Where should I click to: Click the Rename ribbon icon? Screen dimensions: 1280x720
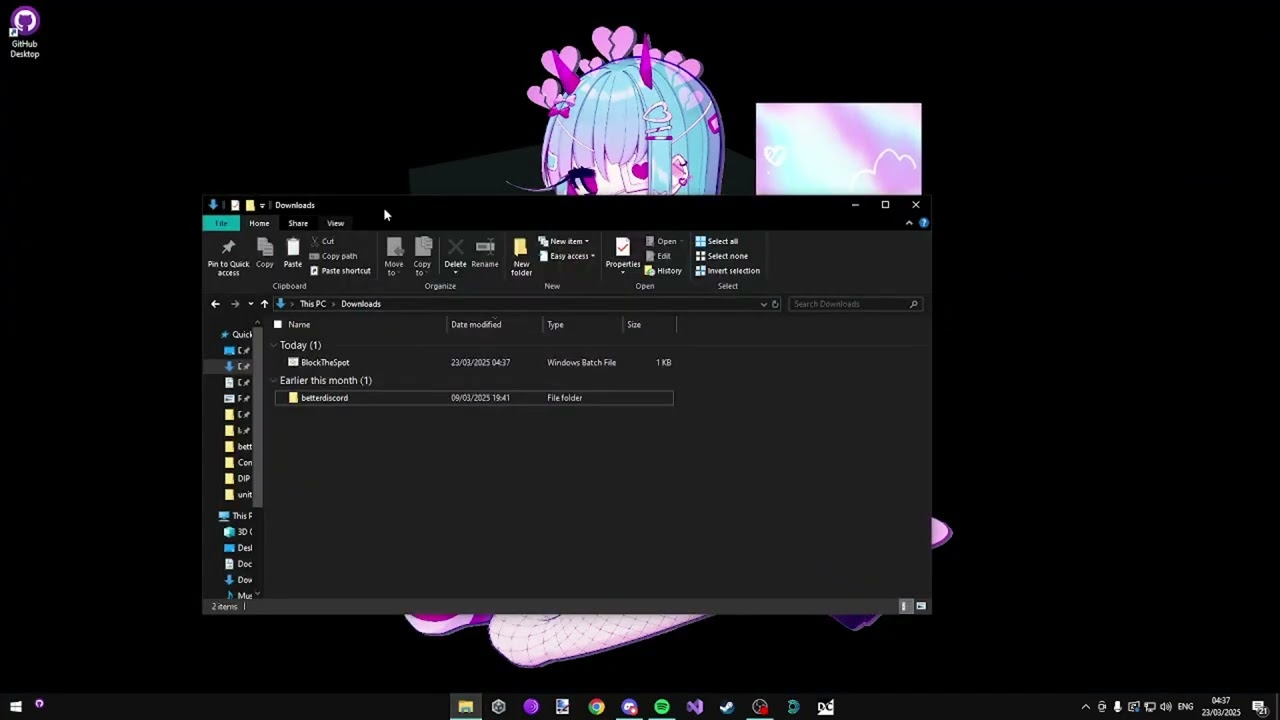click(485, 253)
